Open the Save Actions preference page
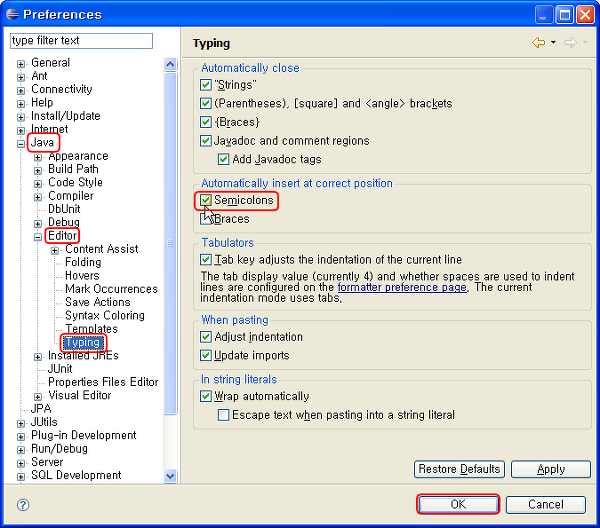The image size is (600, 528). click(x=98, y=302)
